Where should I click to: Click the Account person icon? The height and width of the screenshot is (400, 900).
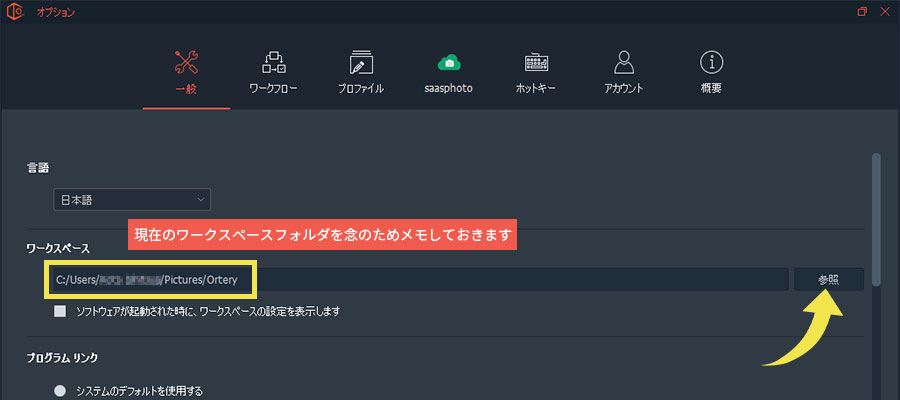[x=624, y=62]
